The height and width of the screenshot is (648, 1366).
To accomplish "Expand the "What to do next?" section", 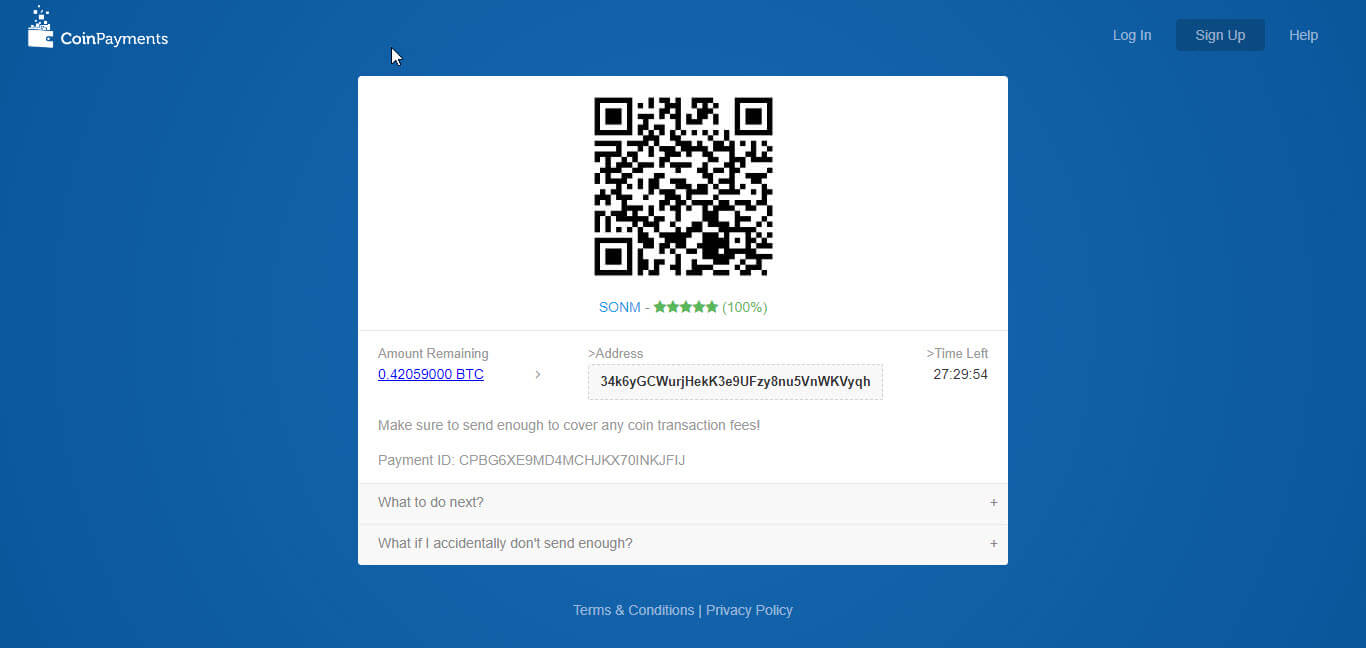I will (431, 502).
